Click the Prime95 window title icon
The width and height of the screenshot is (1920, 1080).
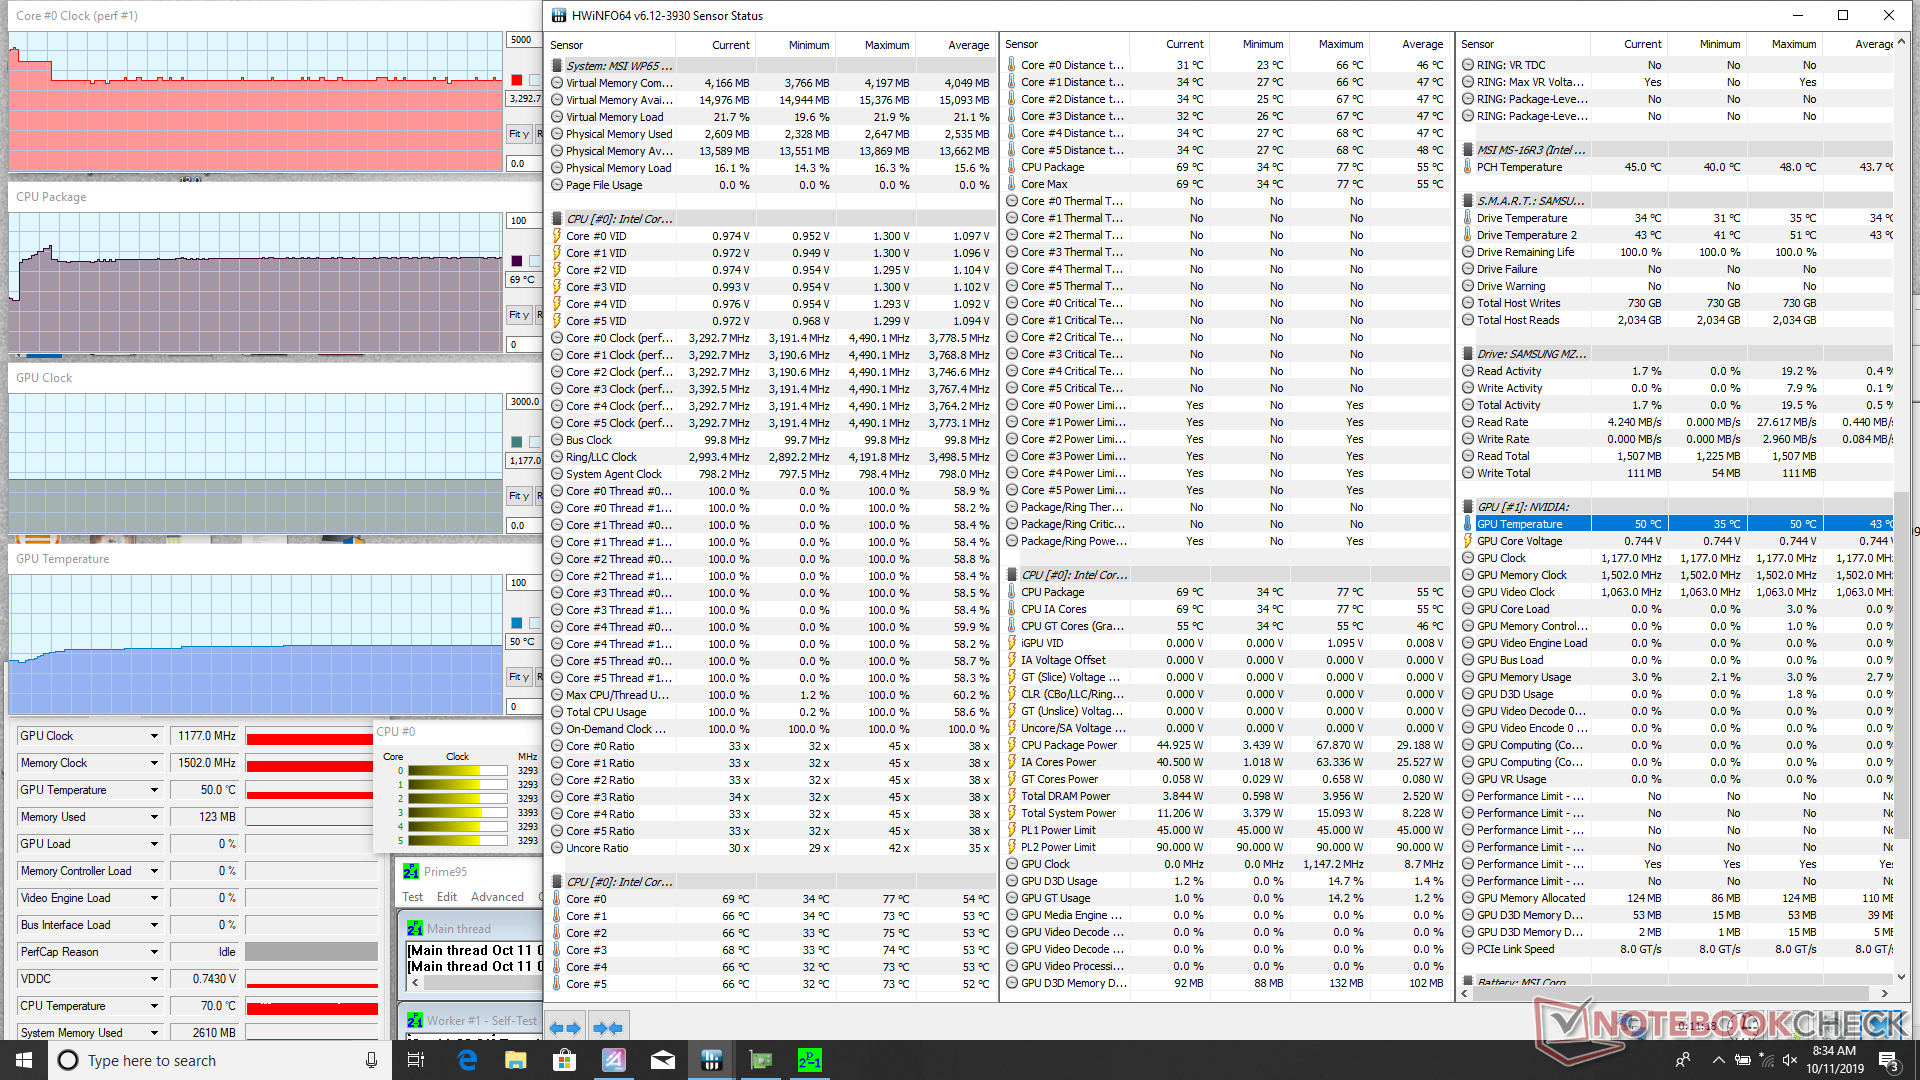point(411,871)
